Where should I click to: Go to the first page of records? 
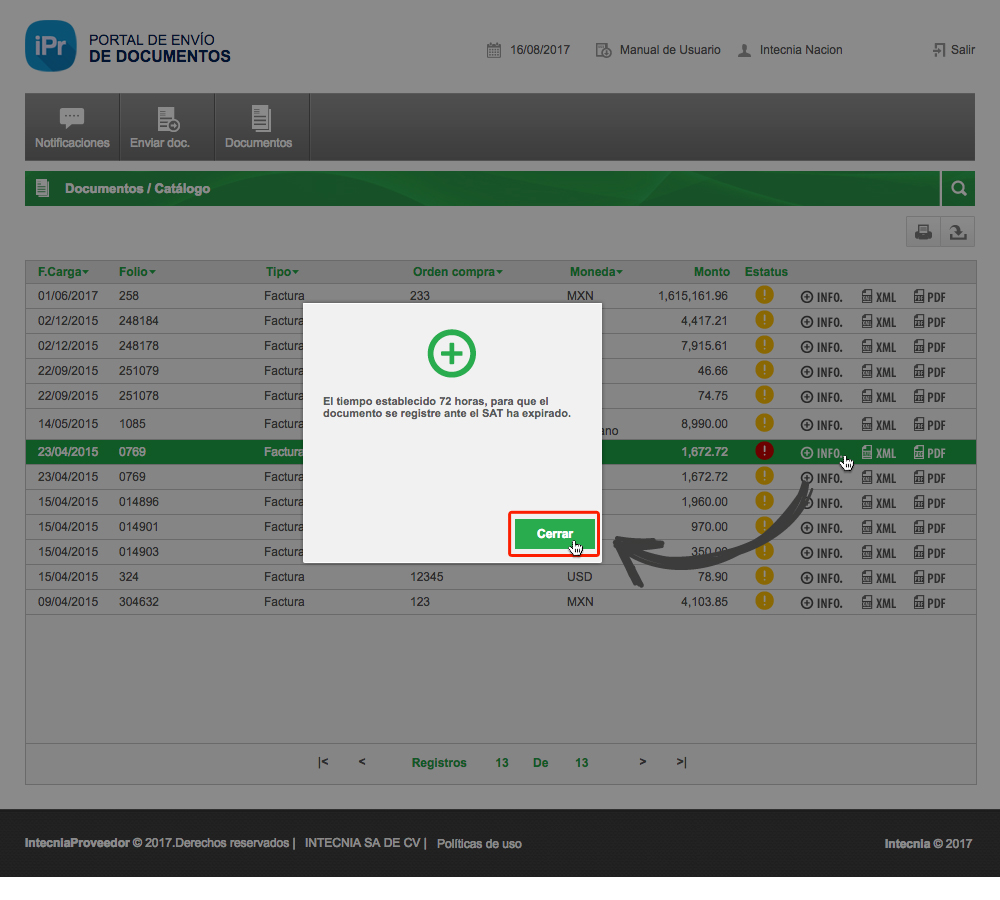click(x=323, y=762)
